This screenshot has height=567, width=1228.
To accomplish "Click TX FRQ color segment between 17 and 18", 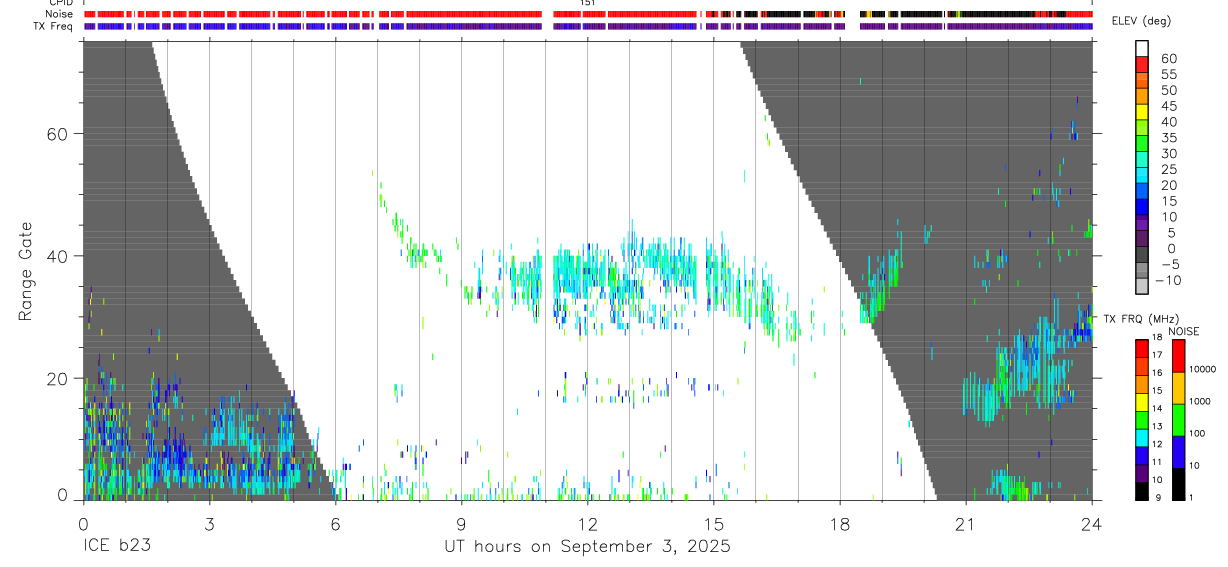I will 1142,348.
